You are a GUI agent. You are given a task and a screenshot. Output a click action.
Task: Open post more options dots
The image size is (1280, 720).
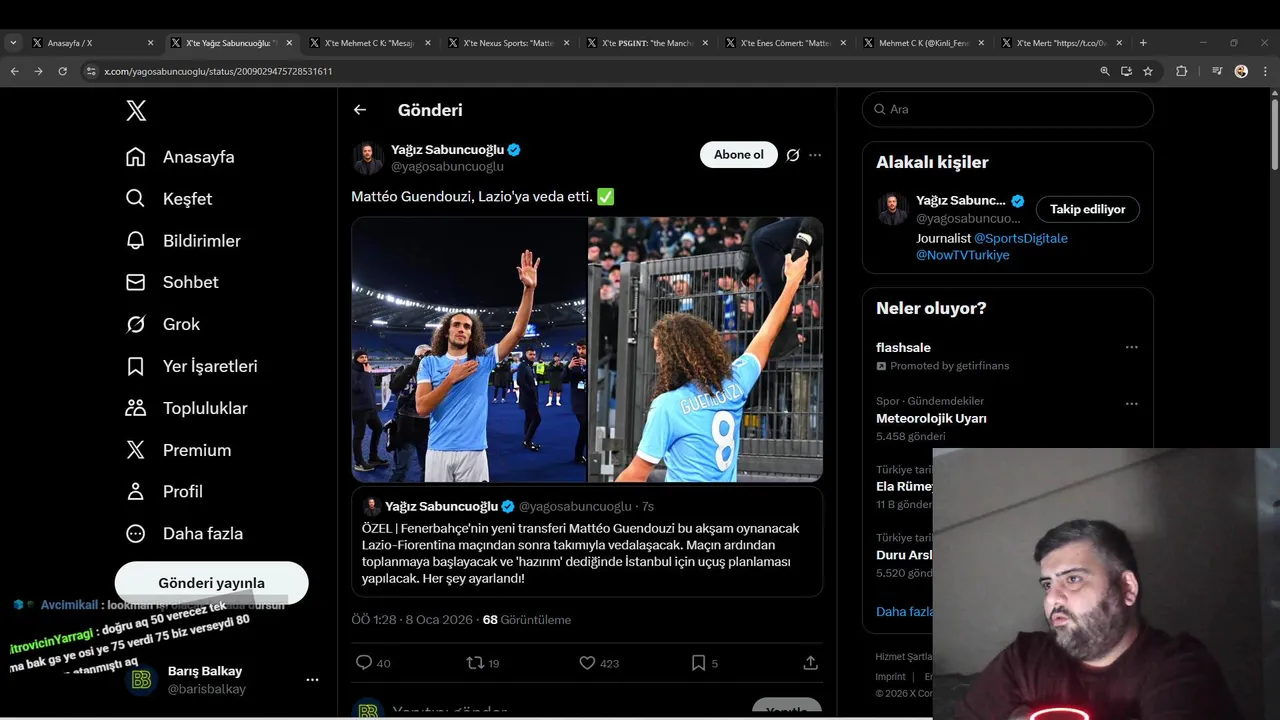click(x=815, y=155)
